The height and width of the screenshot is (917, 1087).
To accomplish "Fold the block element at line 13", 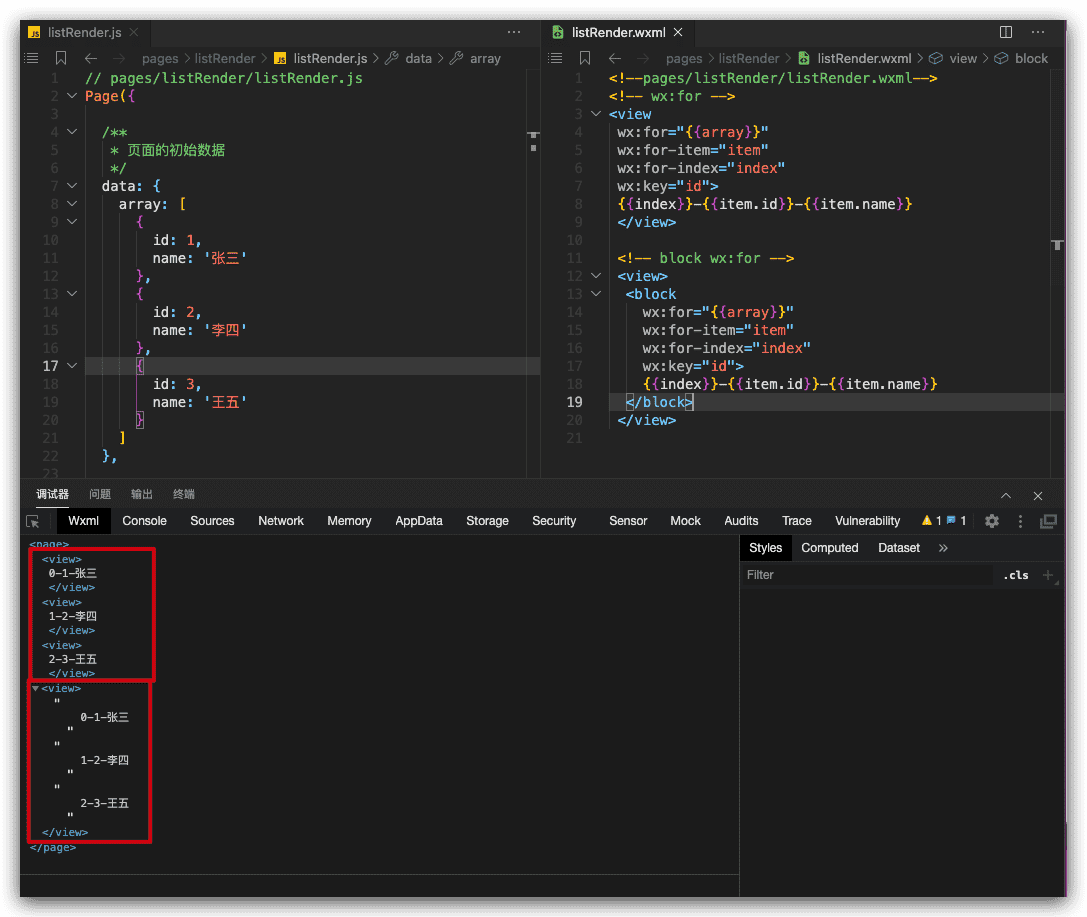I will point(597,294).
